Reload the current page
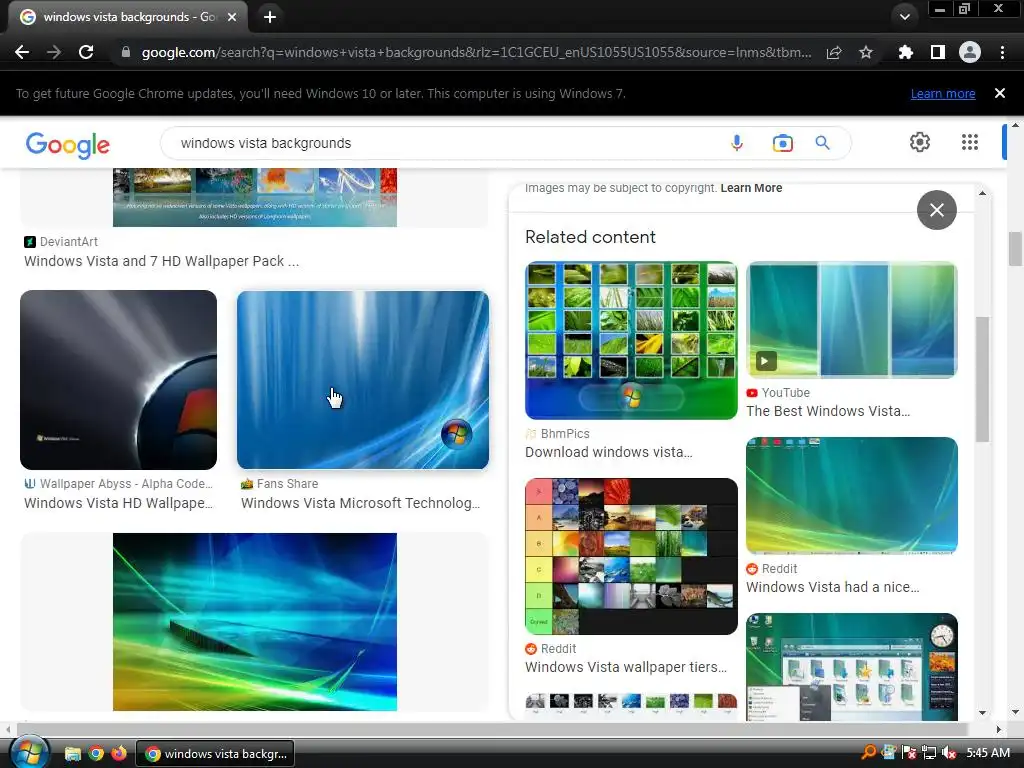The image size is (1024, 768). (x=86, y=52)
